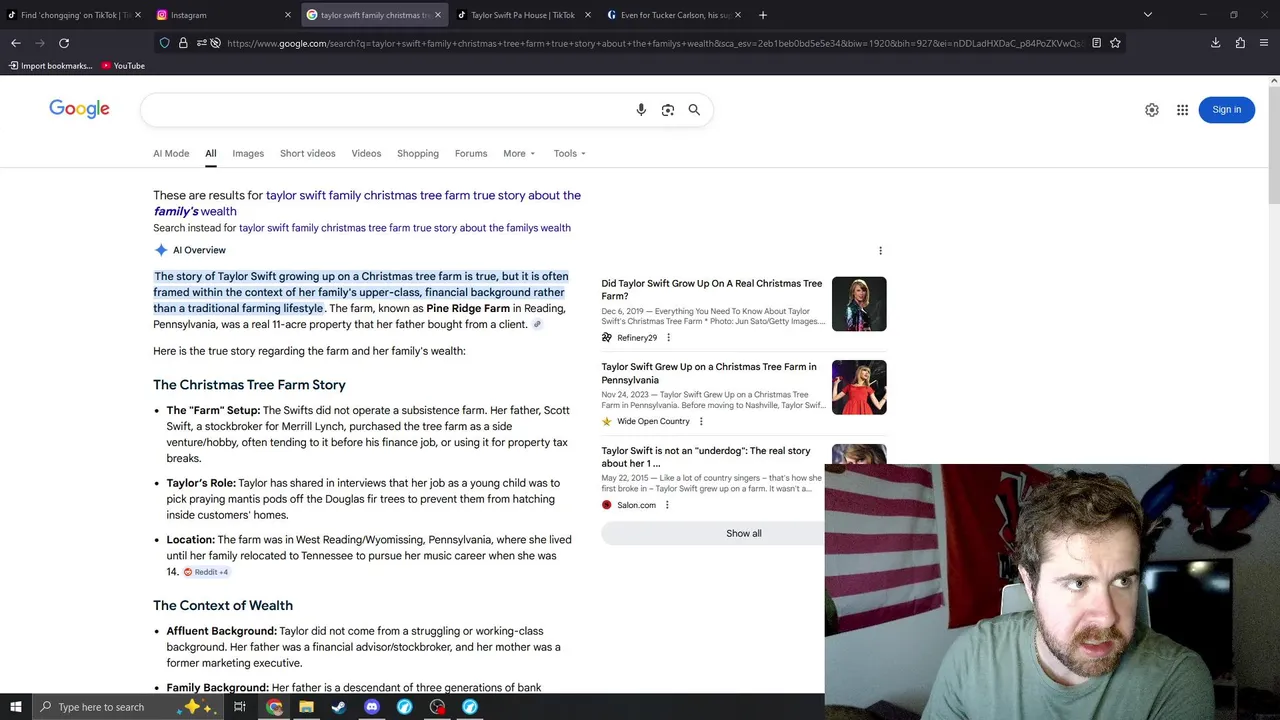Select the Short videos results tab
Viewport: 1280px width, 720px height.
[307, 153]
